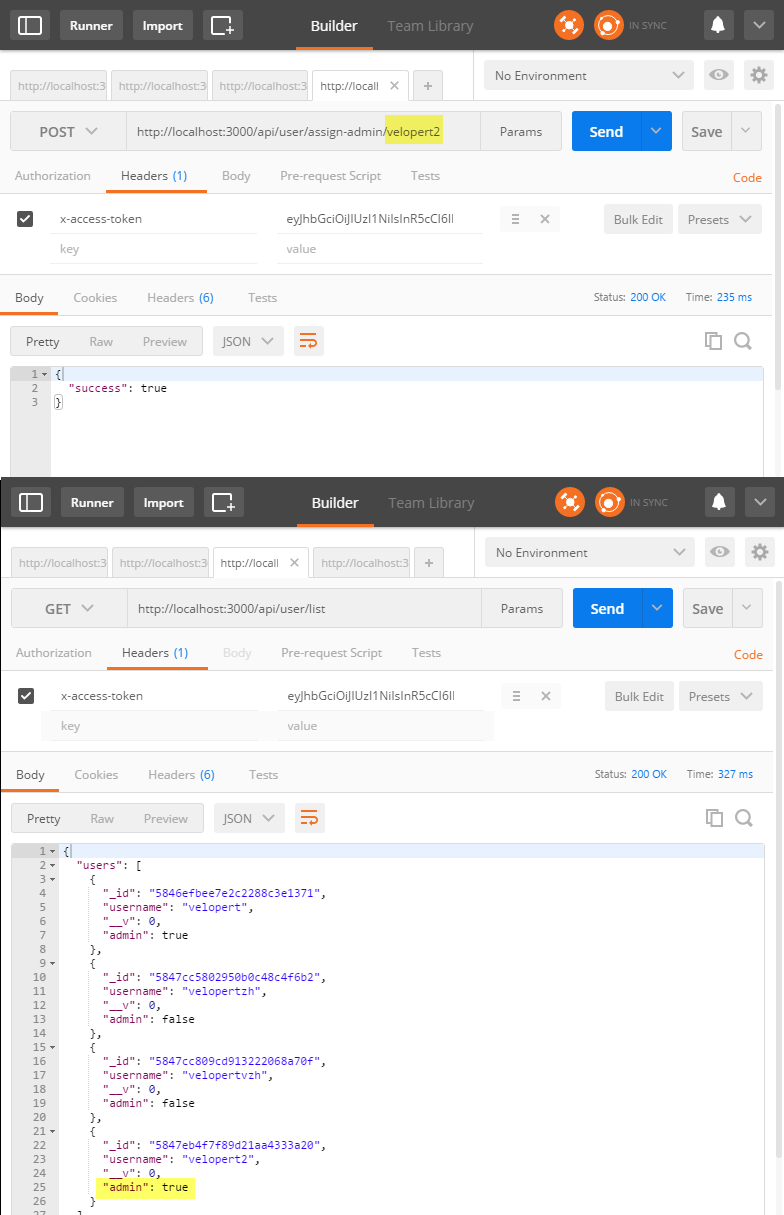Search the response body with the magnifier icon
Screen dimensions: 784x1215
point(743,341)
